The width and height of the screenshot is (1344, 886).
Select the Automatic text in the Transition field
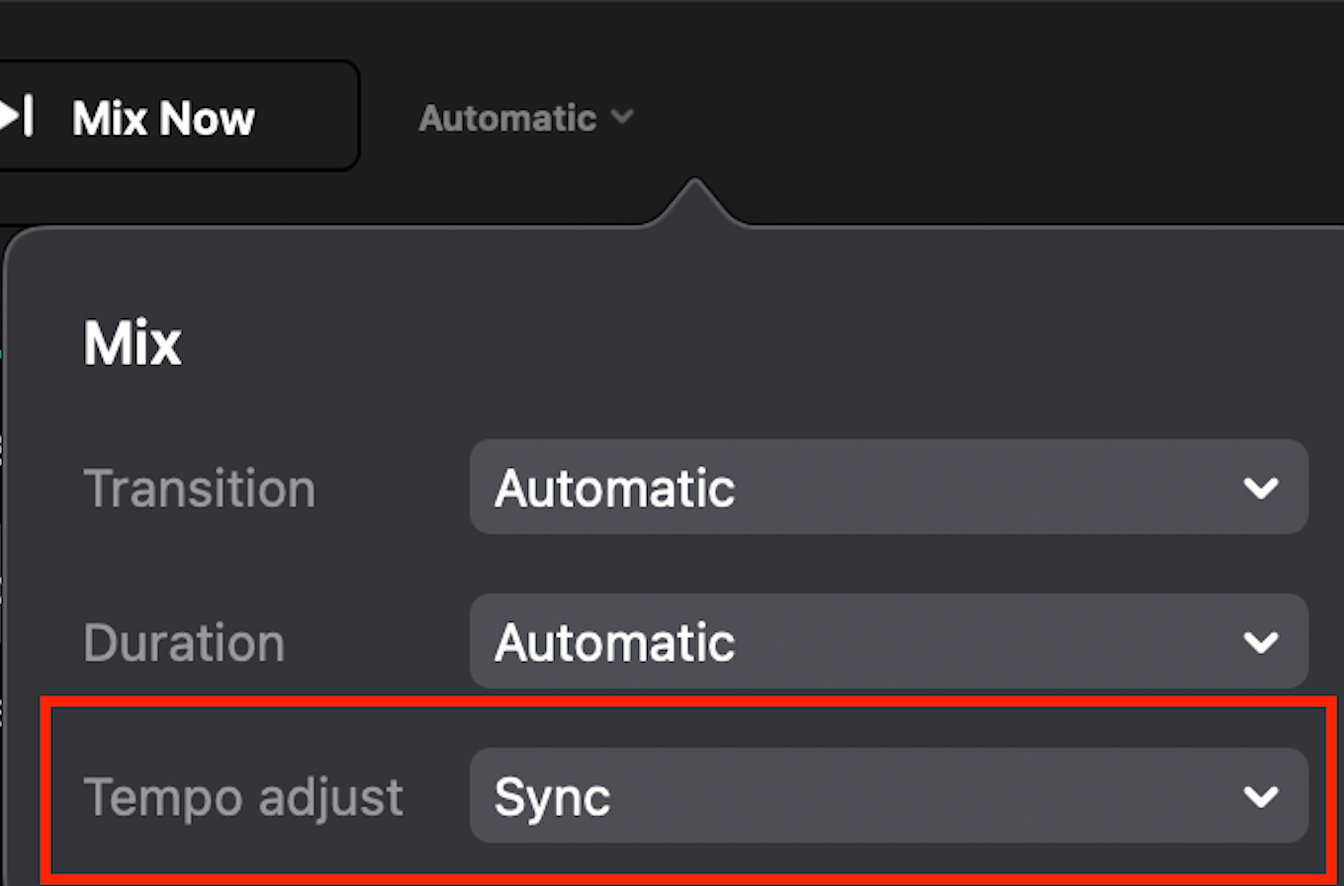point(615,488)
